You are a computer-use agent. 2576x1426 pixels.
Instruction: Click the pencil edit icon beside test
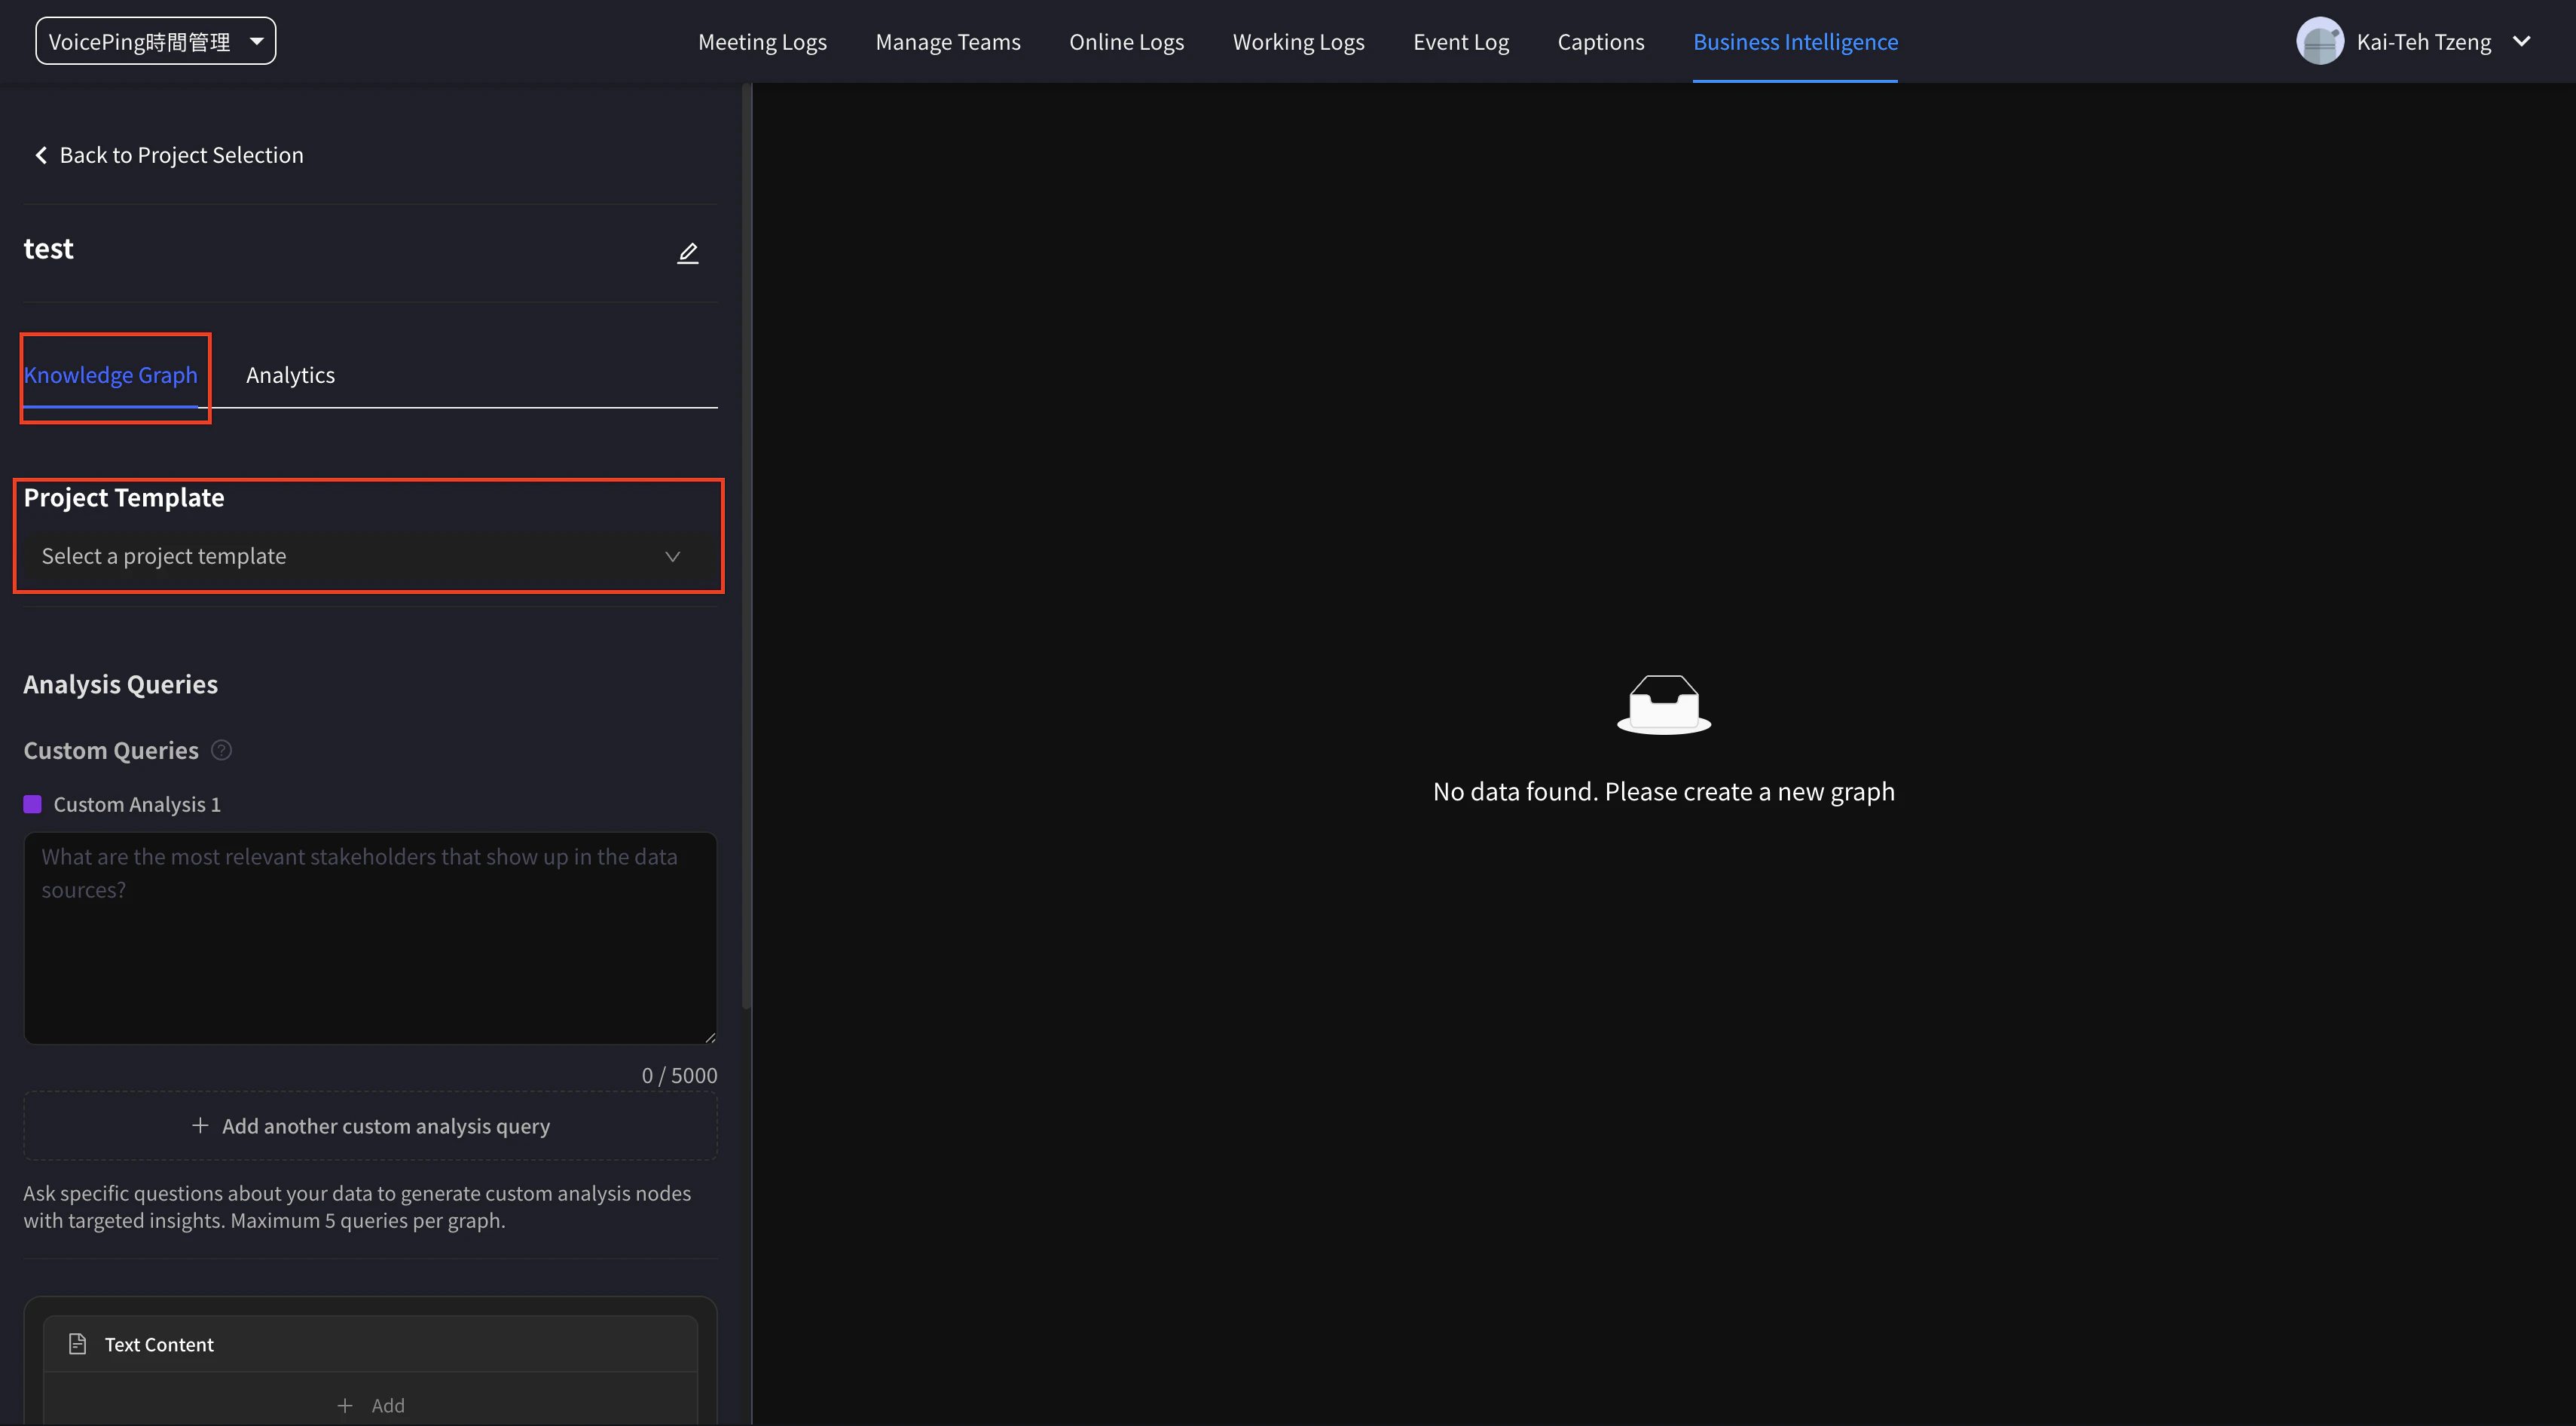click(688, 253)
